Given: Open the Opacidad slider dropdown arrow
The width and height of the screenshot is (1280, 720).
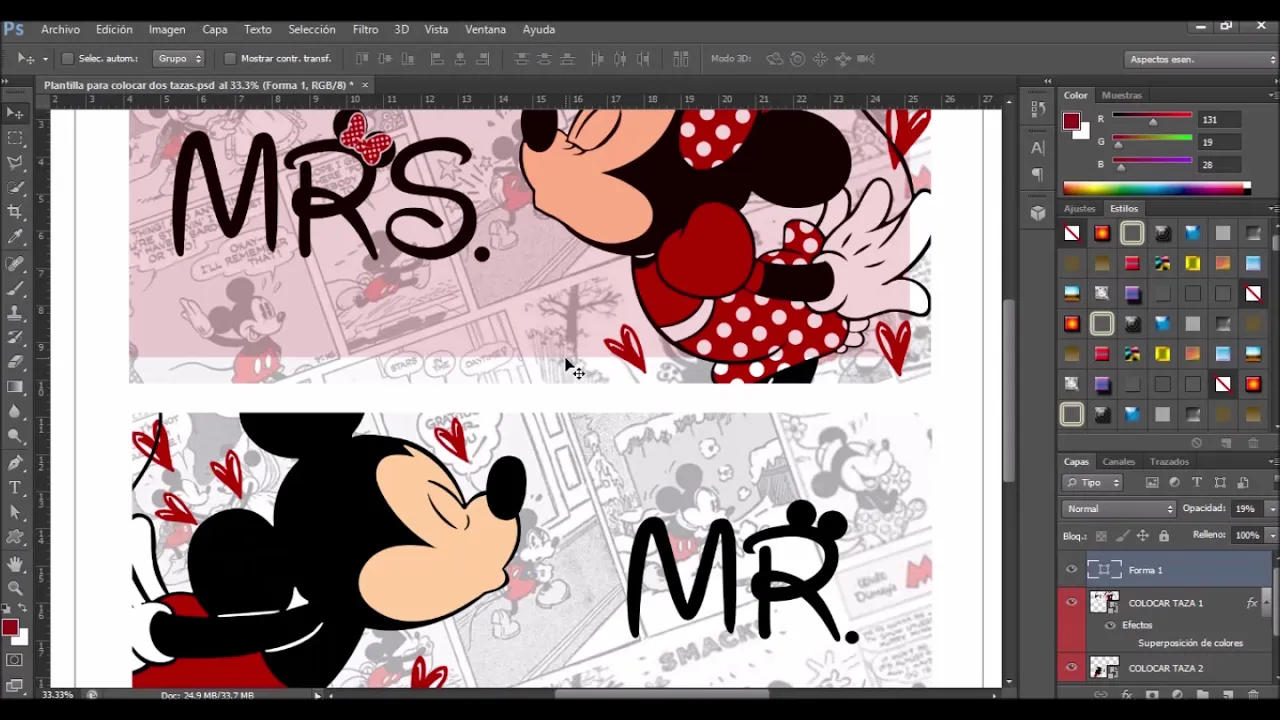Looking at the screenshot, I should pos(1271,509).
